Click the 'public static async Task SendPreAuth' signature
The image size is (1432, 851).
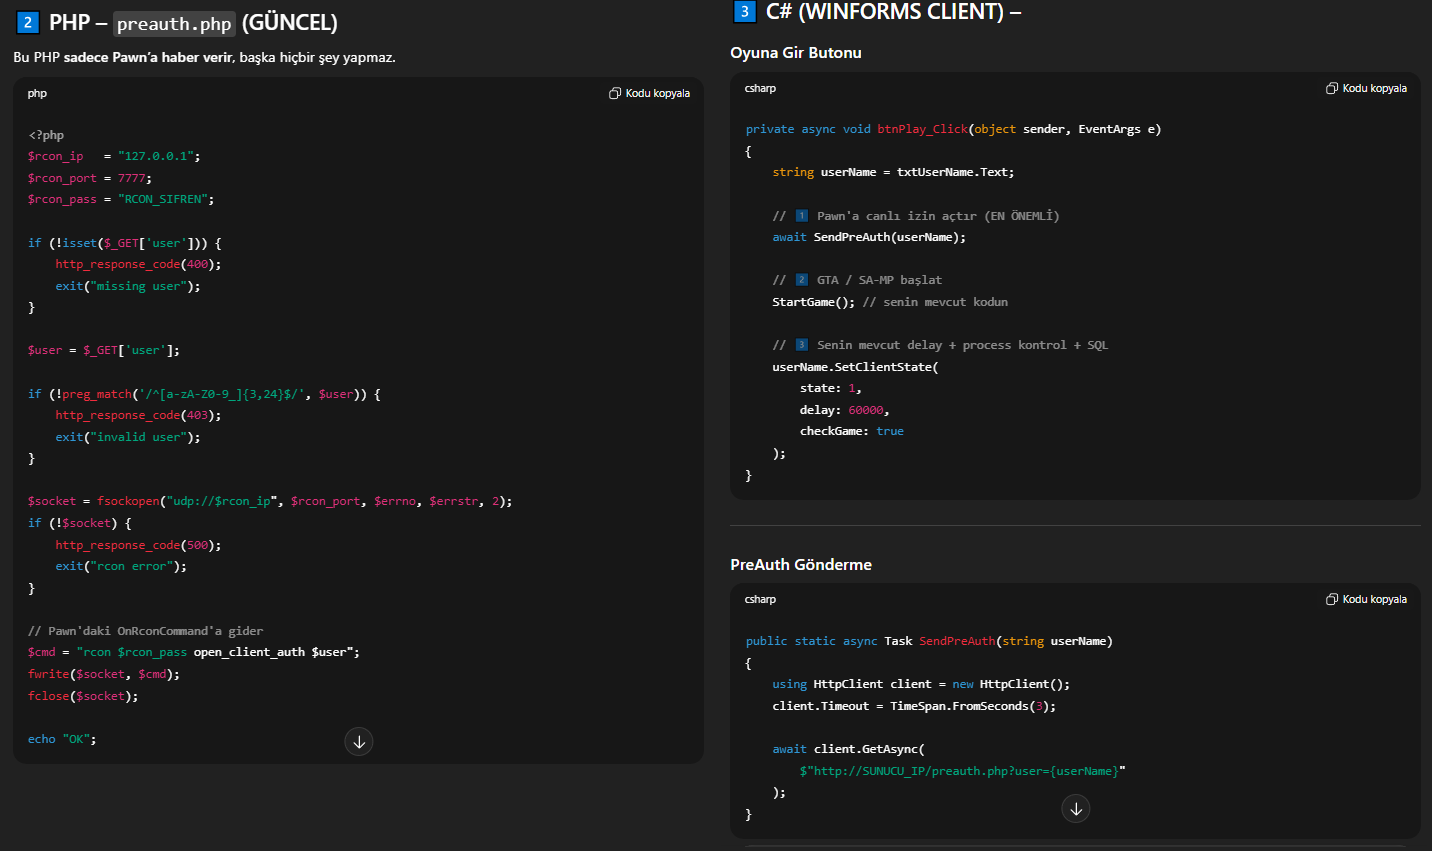[x=929, y=641]
